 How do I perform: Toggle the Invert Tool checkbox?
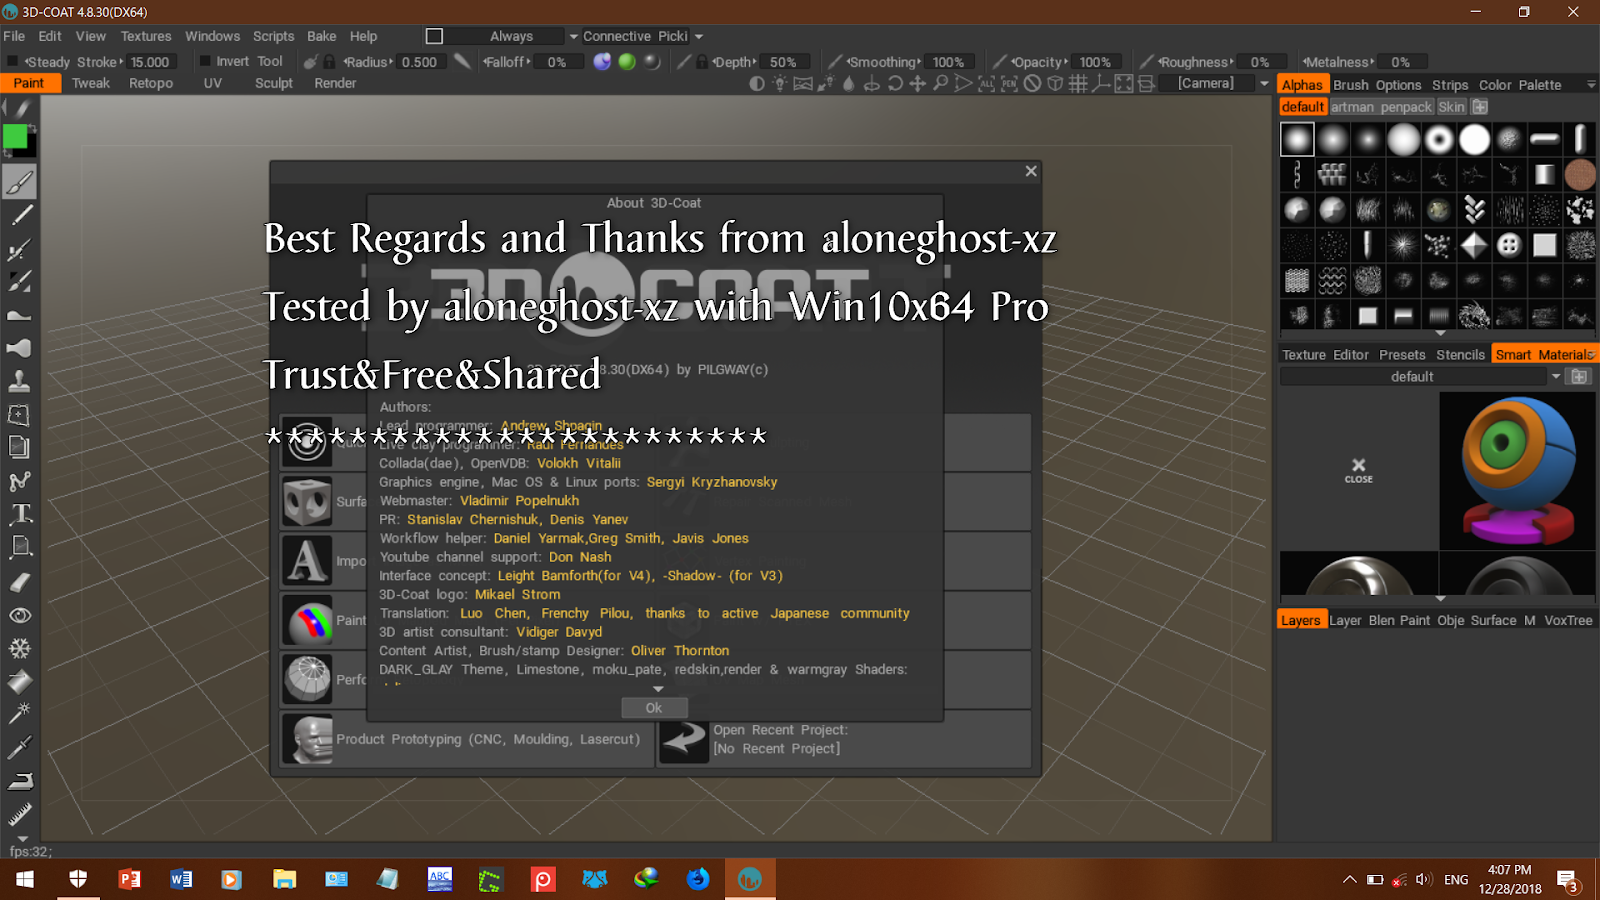pyautogui.click(x=205, y=61)
